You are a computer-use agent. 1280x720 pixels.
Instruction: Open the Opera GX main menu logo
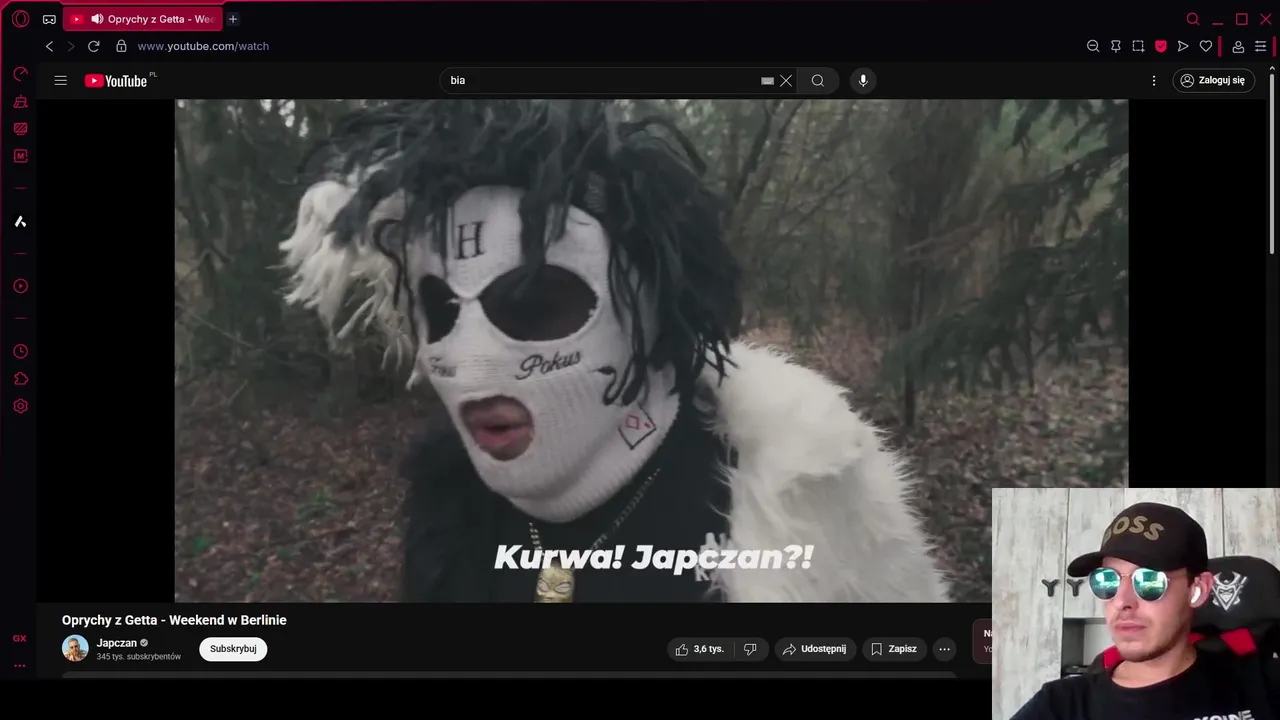[x=20, y=19]
